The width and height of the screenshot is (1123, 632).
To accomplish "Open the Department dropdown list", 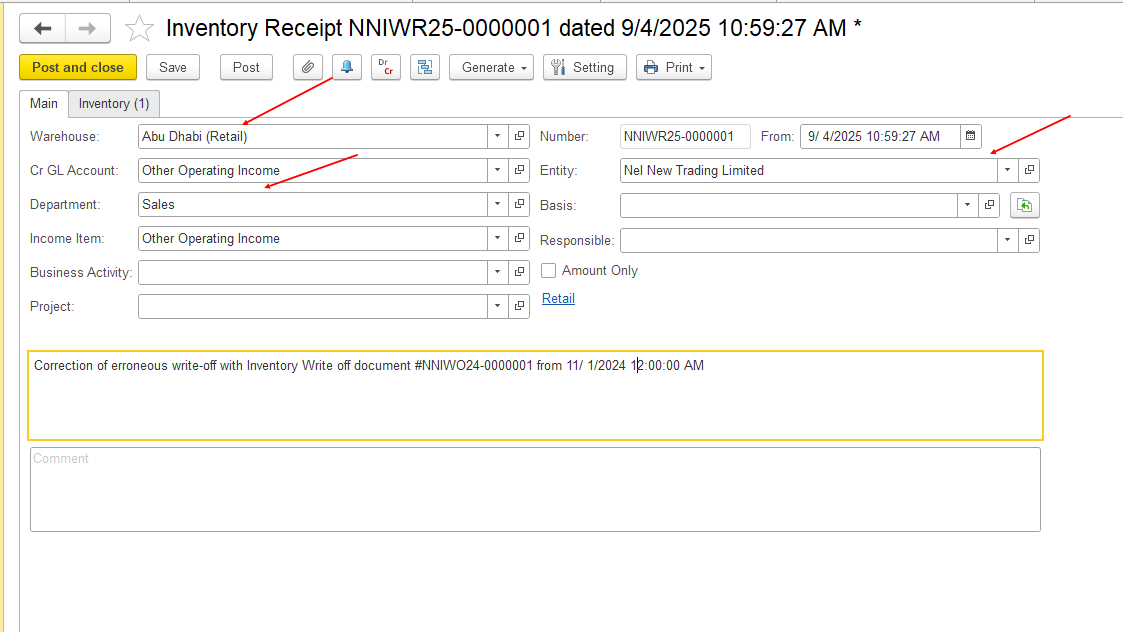I will pyautogui.click(x=498, y=204).
